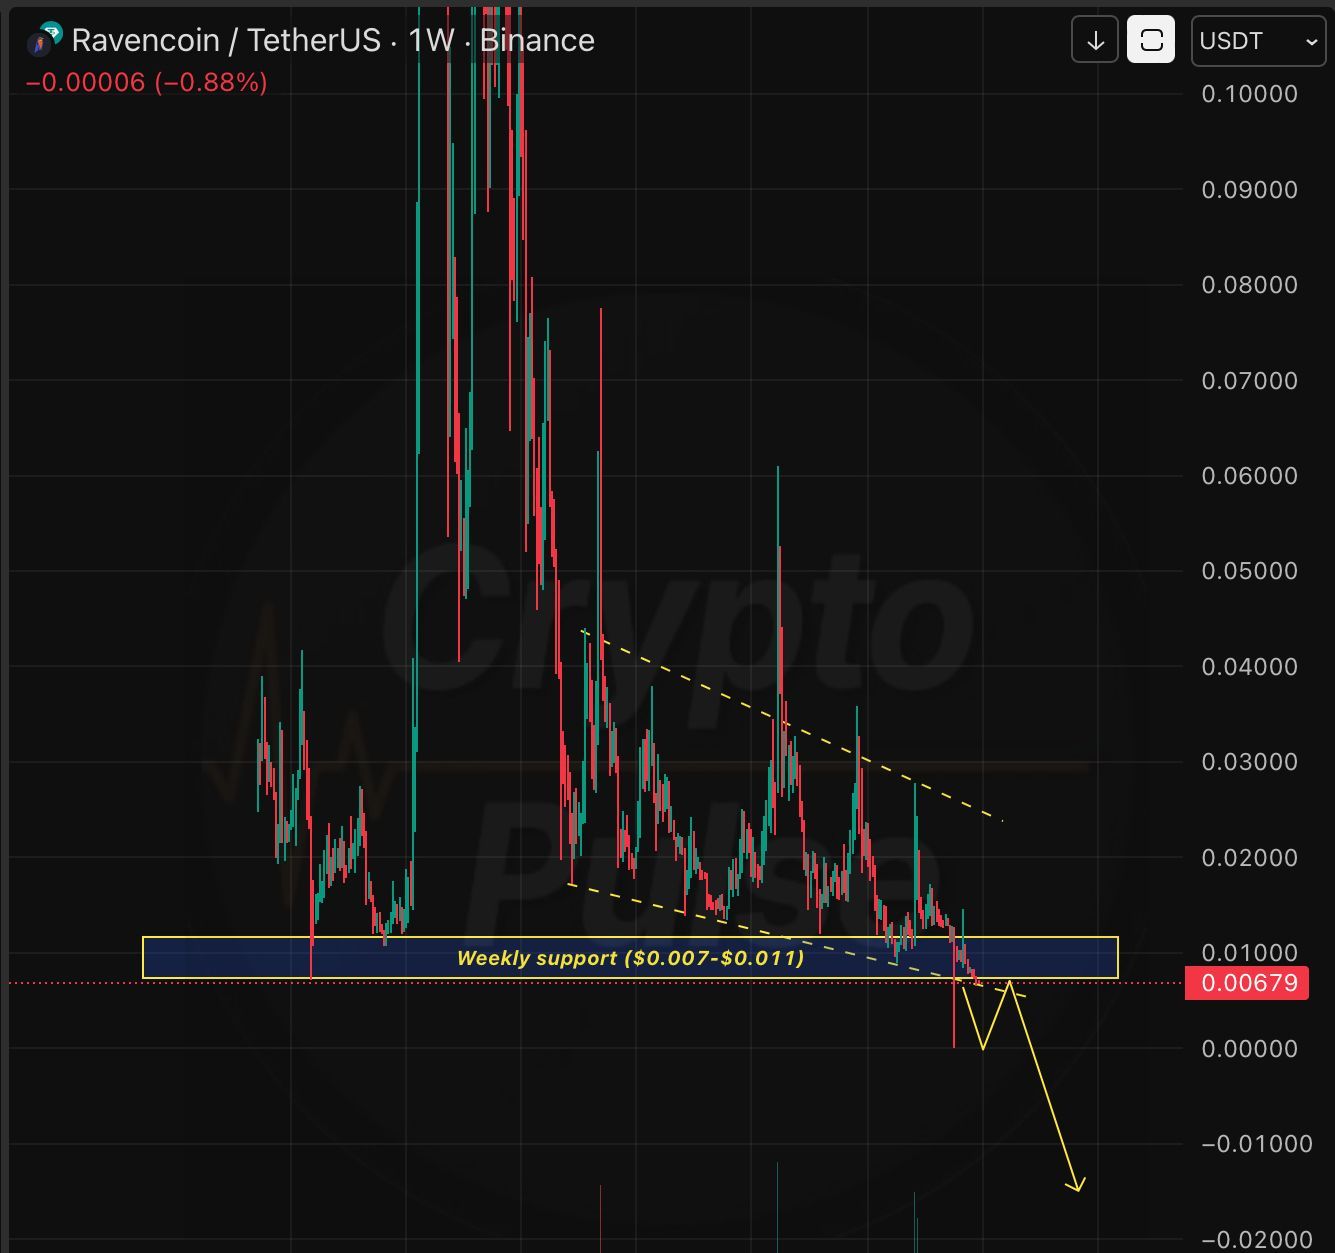Screen dimensions: 1335x1253
Task: Click the 0.07000 price axis label
Action: [x=1249, y=381]
